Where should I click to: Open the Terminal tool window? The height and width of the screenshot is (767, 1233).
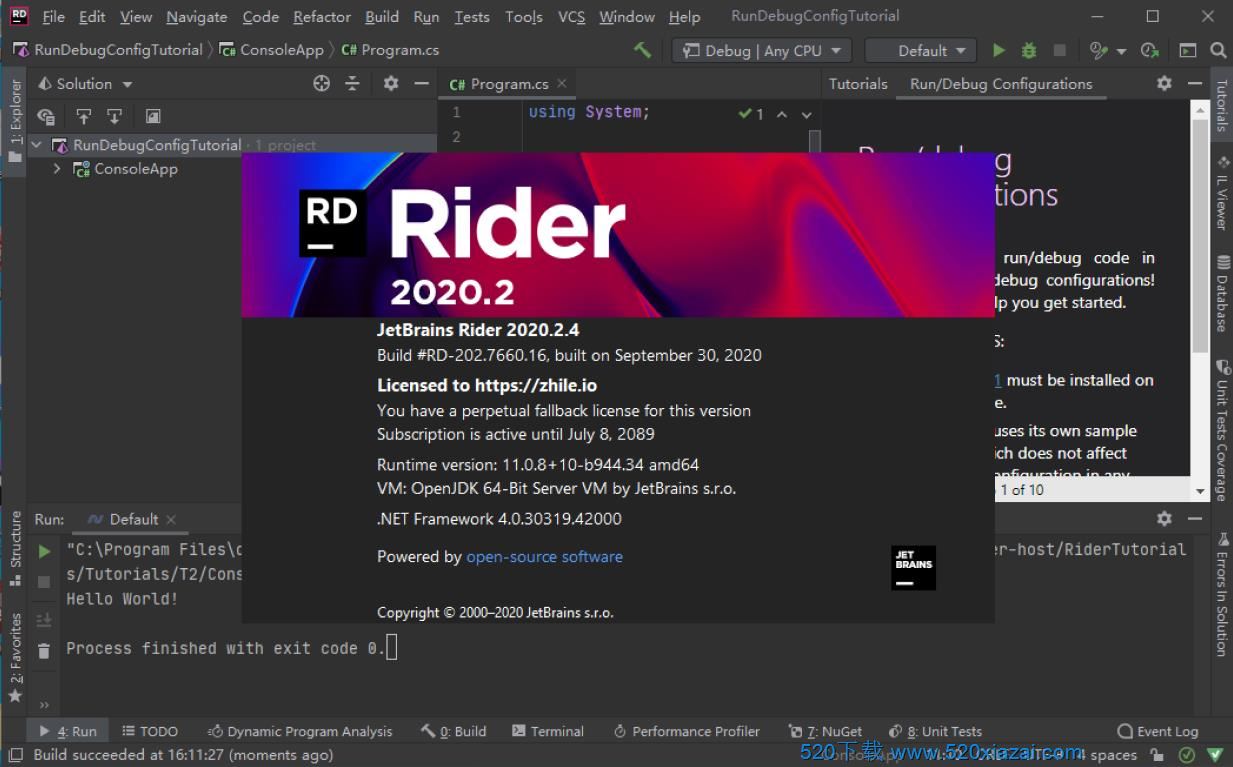tap(548, 731)
